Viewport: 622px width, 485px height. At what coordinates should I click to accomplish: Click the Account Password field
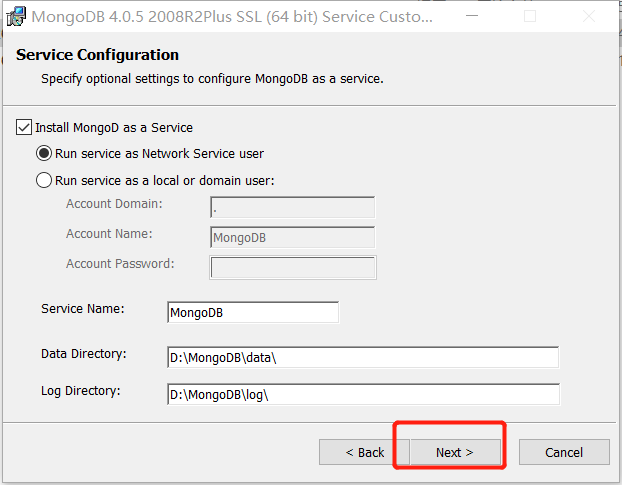point(293,268)
